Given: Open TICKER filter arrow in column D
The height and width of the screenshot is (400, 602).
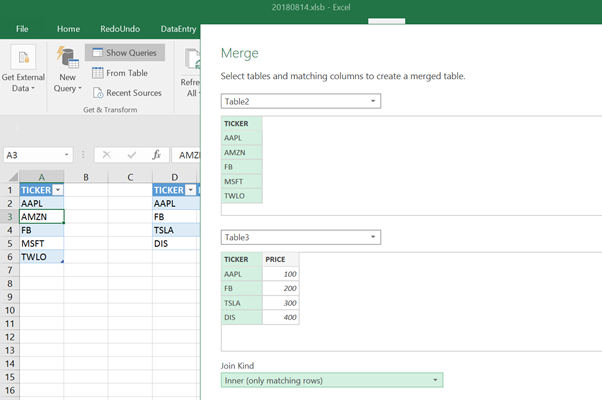Looking at the screenshot, I should click(x=190, y=190).
